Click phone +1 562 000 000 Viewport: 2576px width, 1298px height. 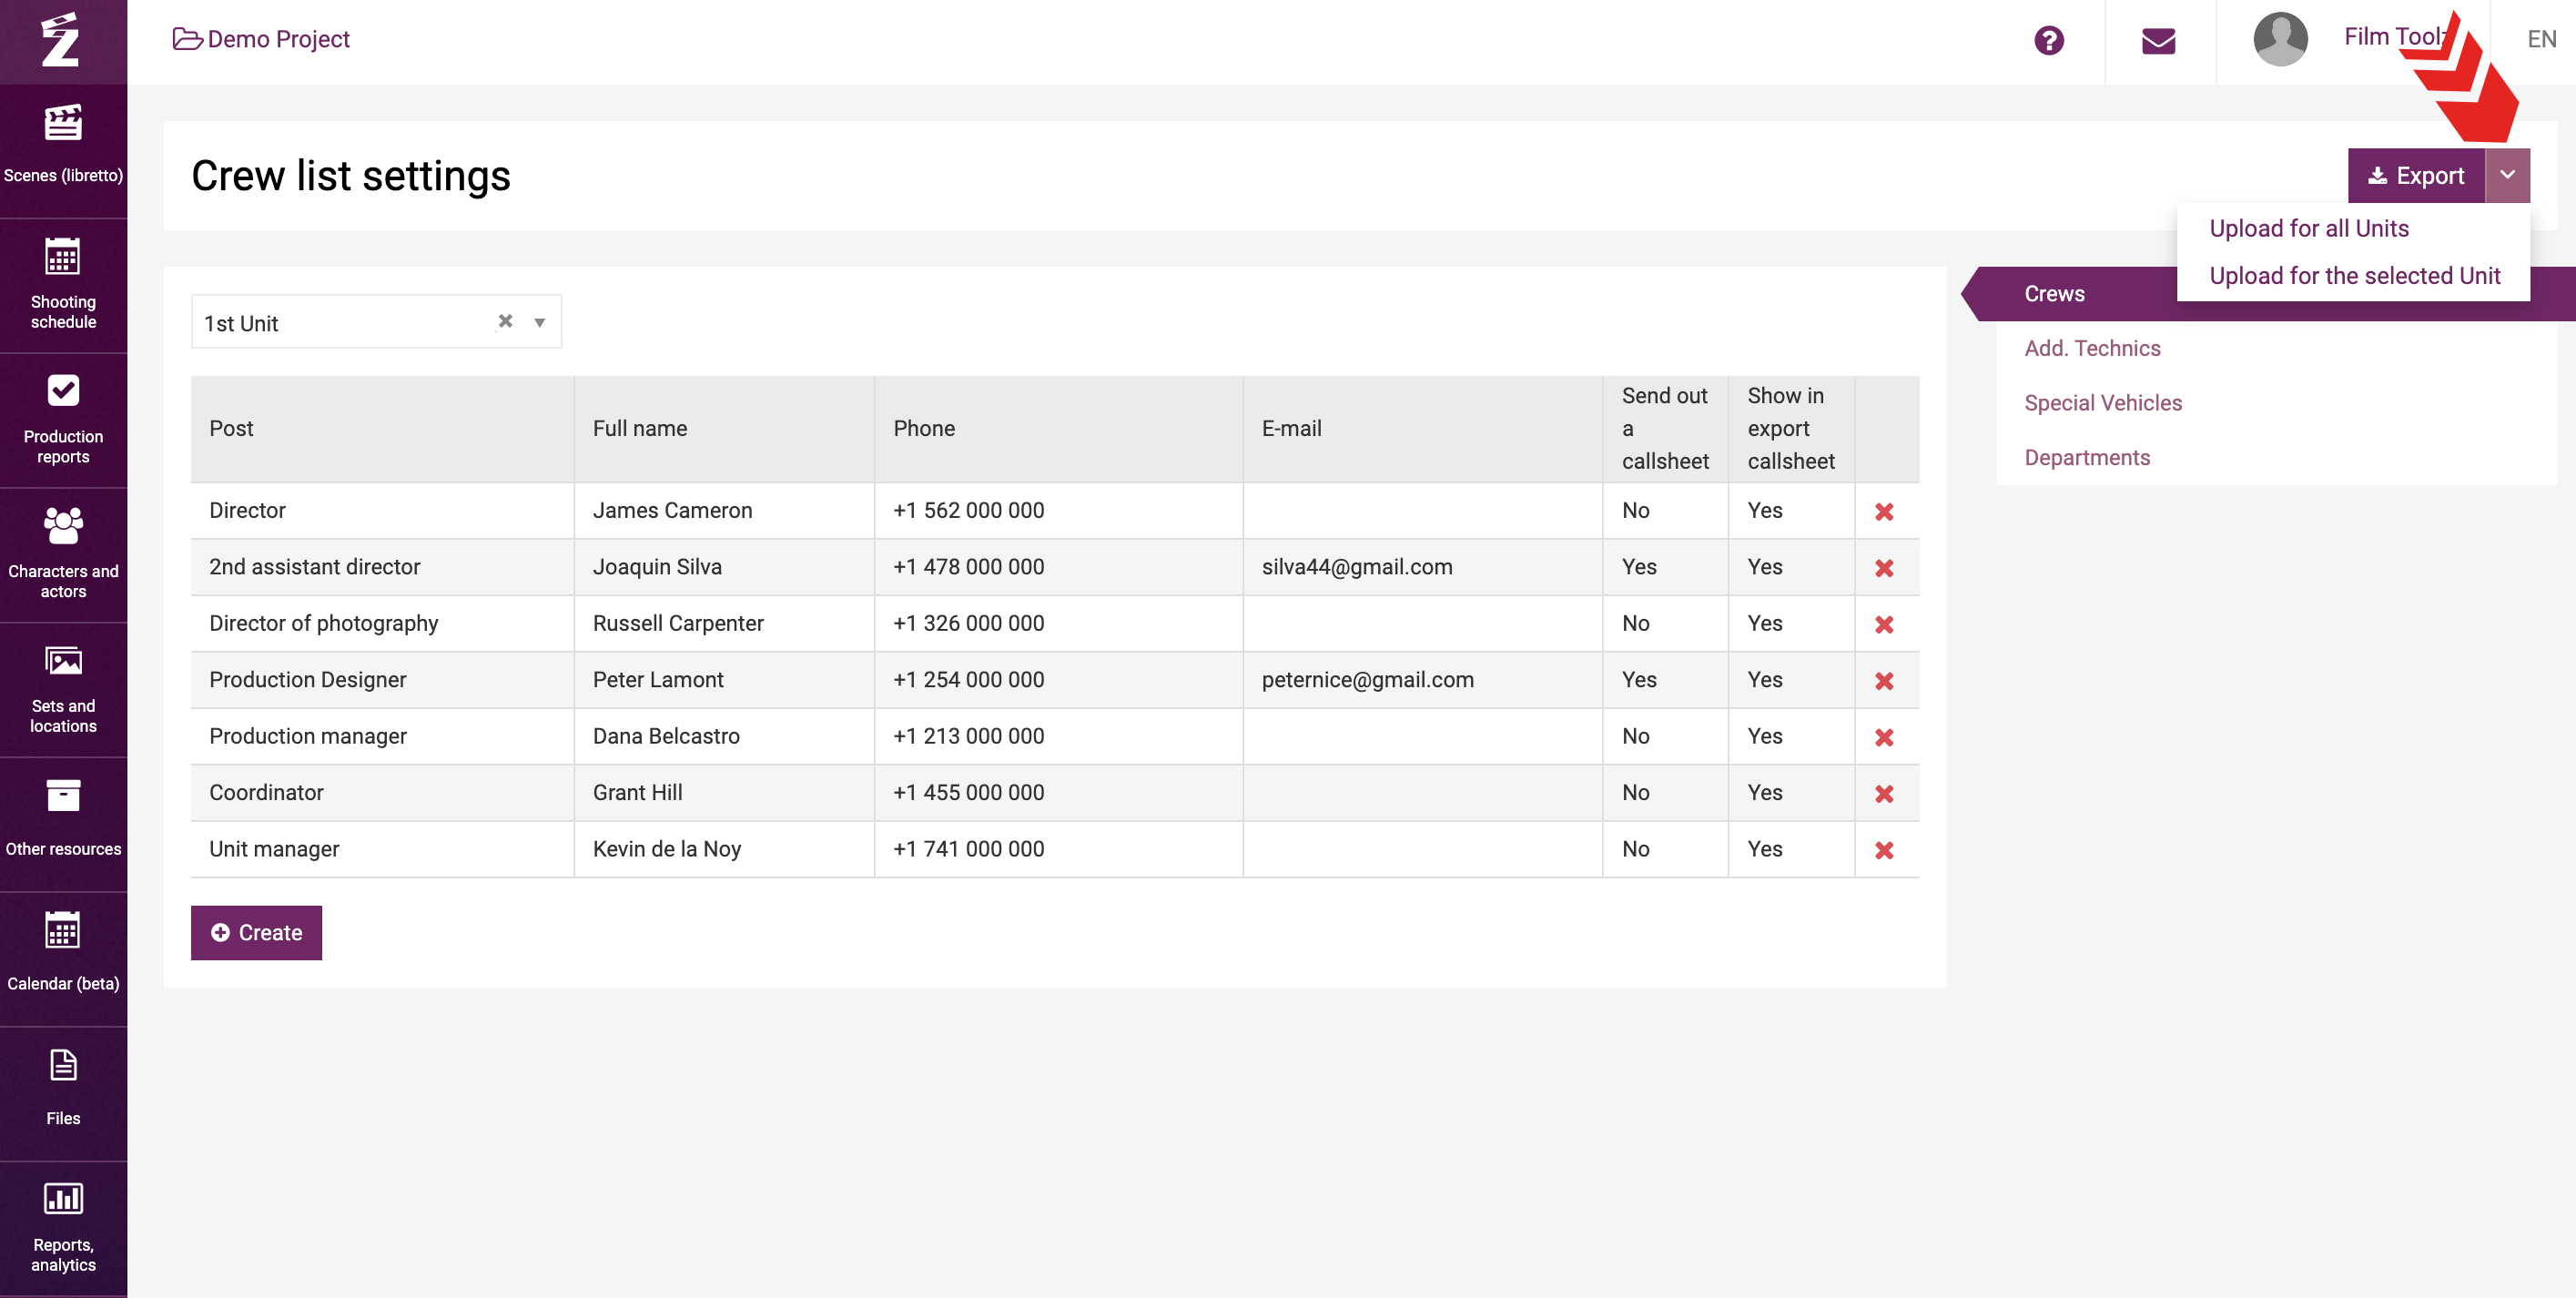pos(968,511)
